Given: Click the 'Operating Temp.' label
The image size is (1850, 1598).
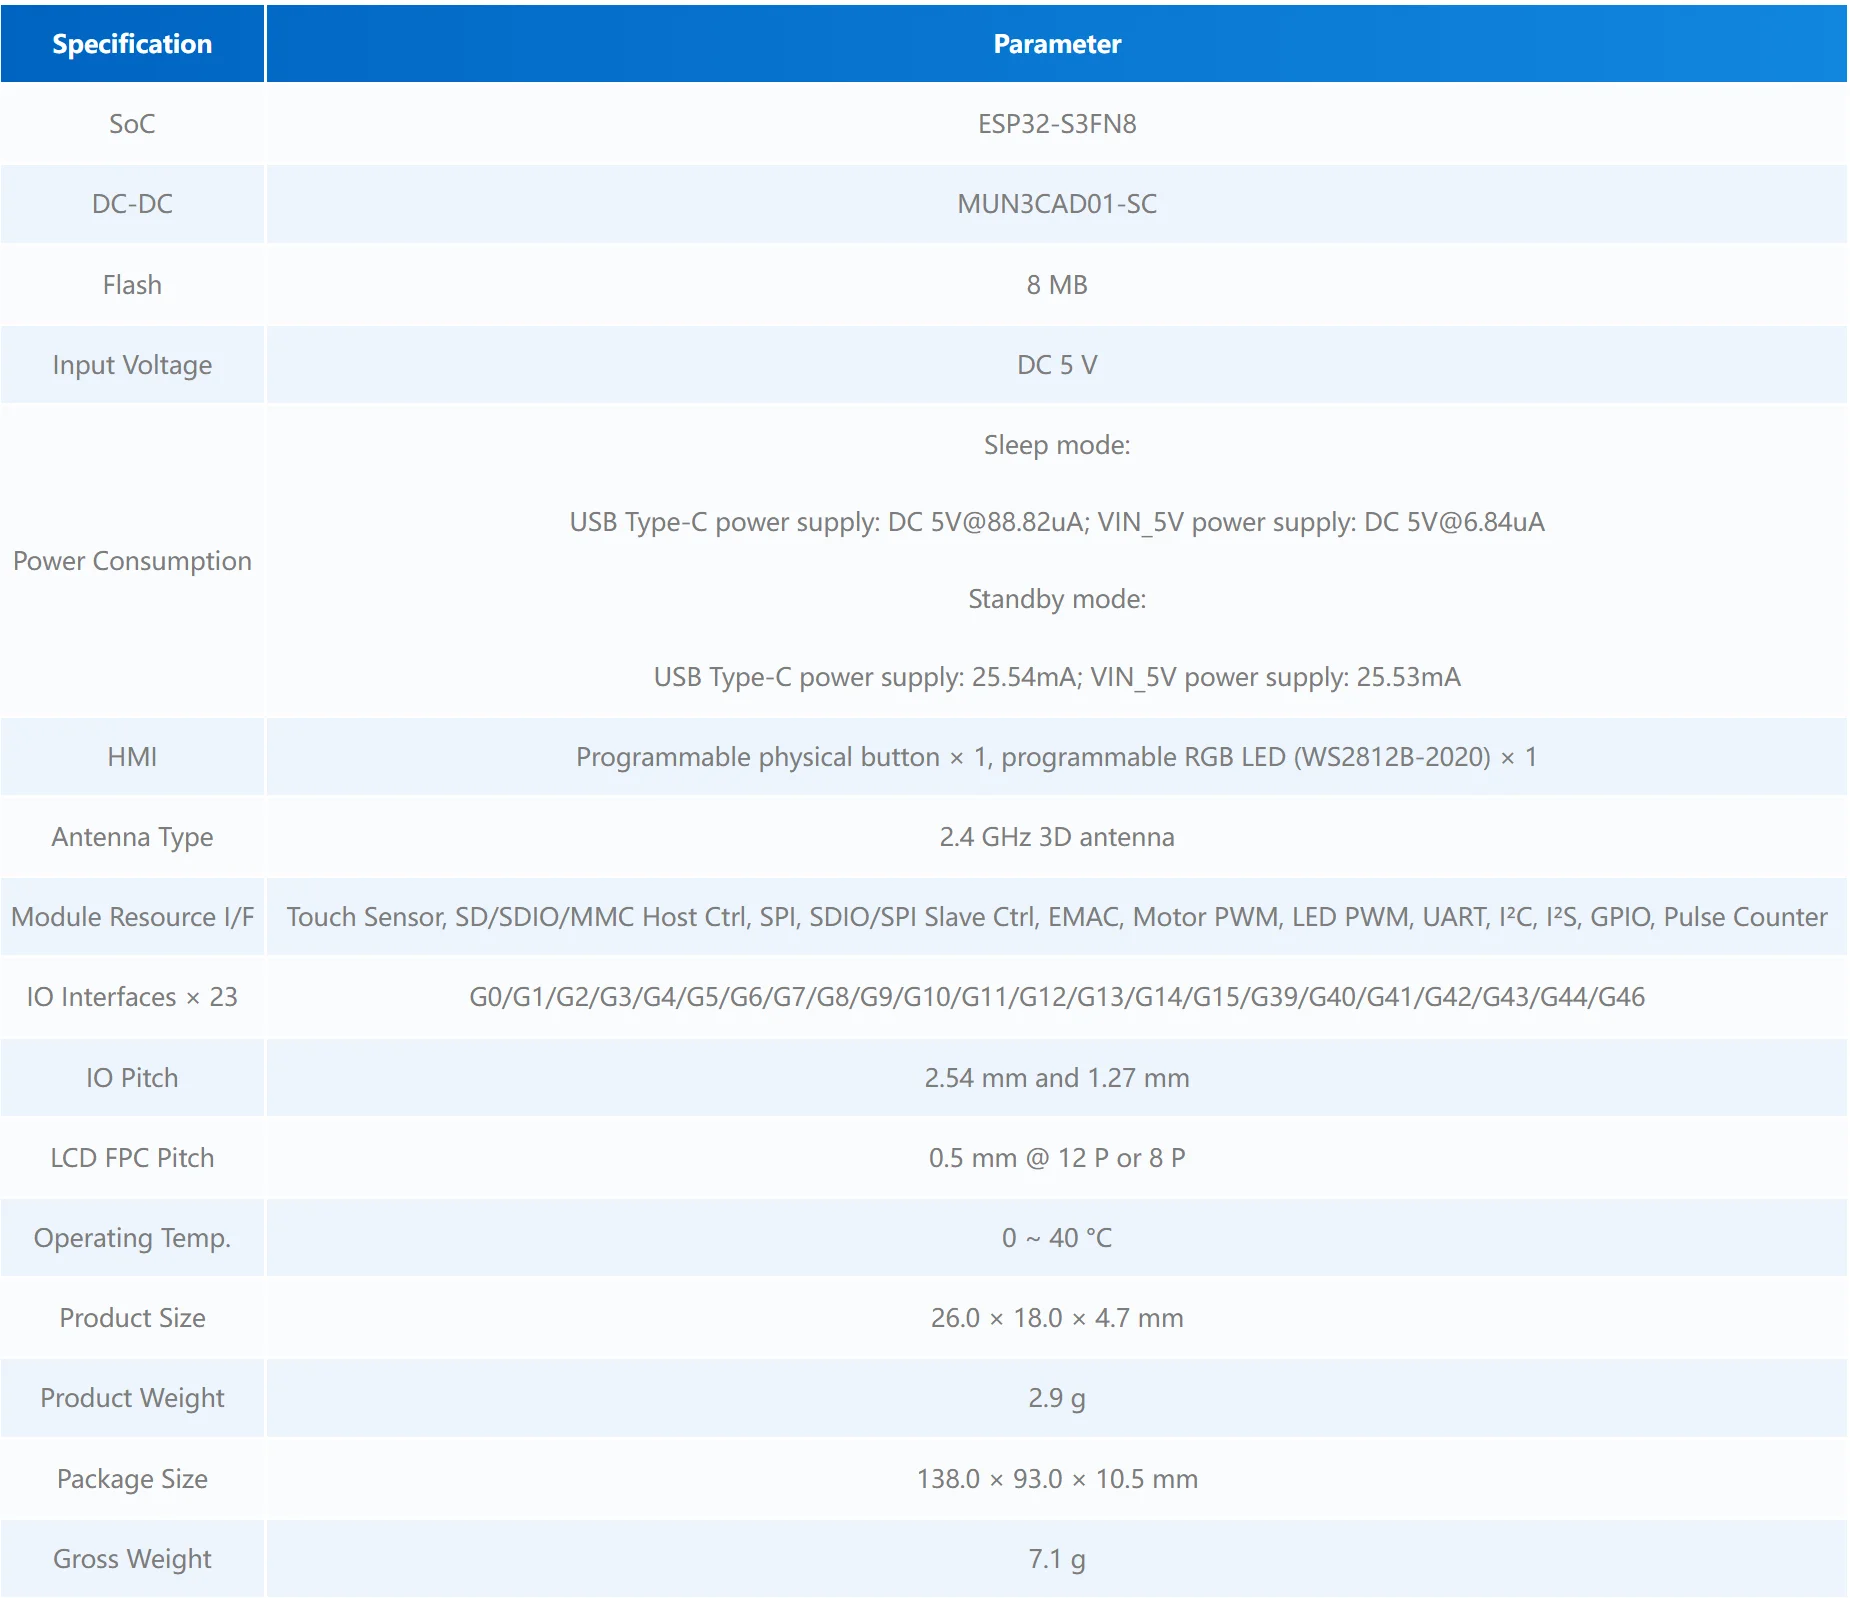Looking at the screenshot, I should [132, 1238].
